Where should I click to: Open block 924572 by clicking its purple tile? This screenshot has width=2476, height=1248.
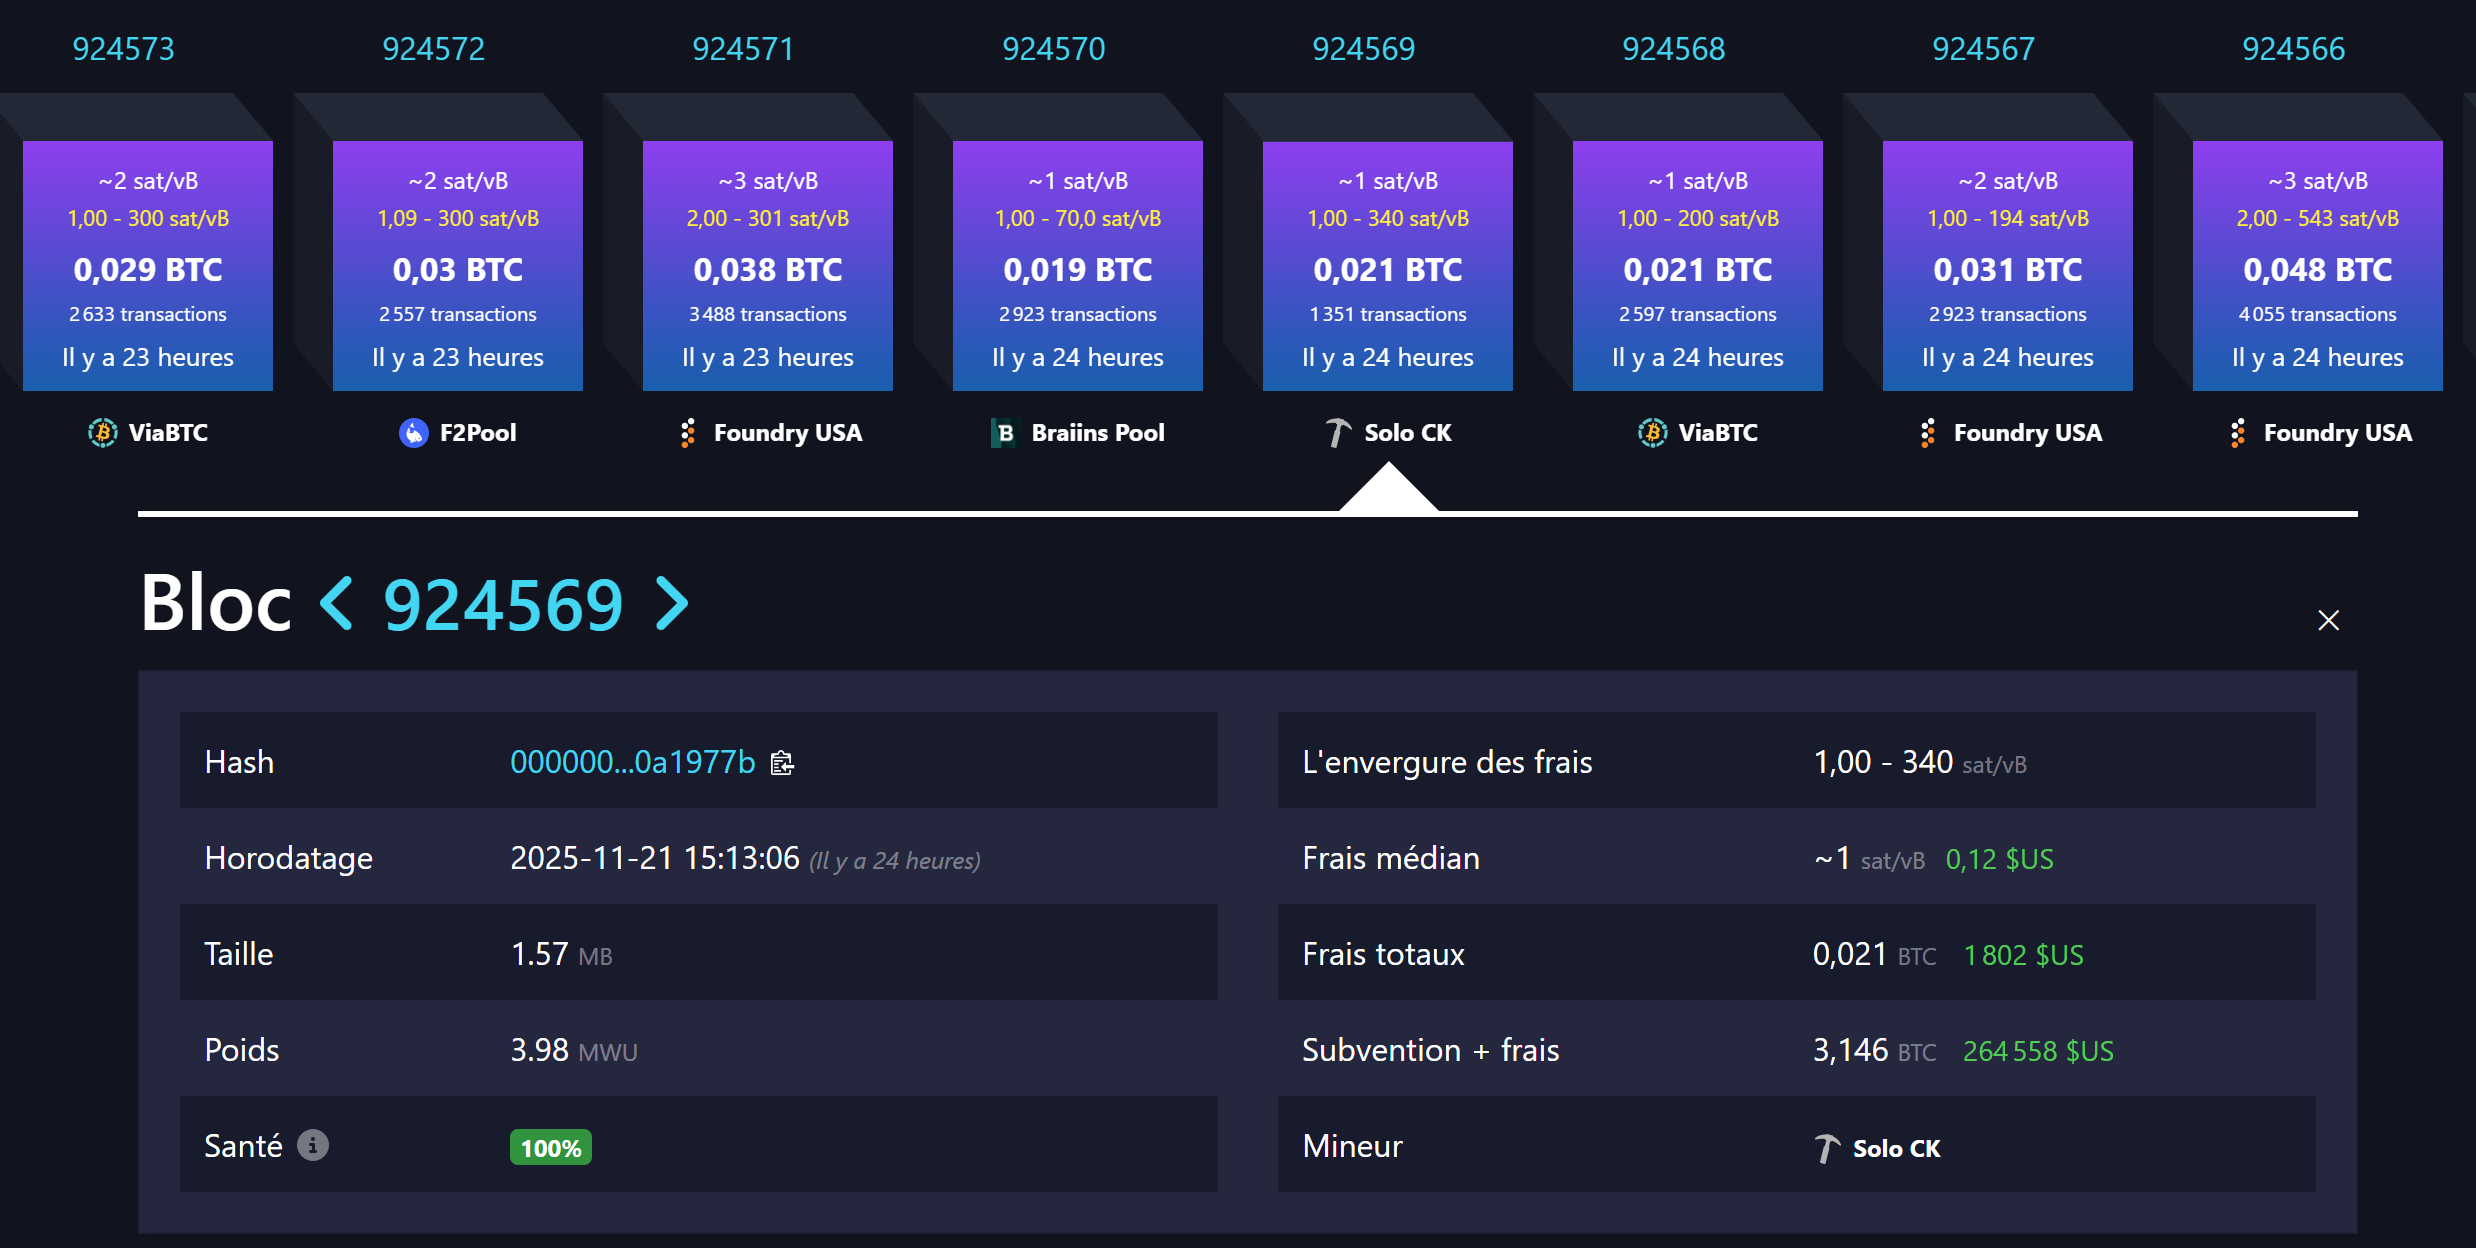pyautogui.click(x=457, y=265)
